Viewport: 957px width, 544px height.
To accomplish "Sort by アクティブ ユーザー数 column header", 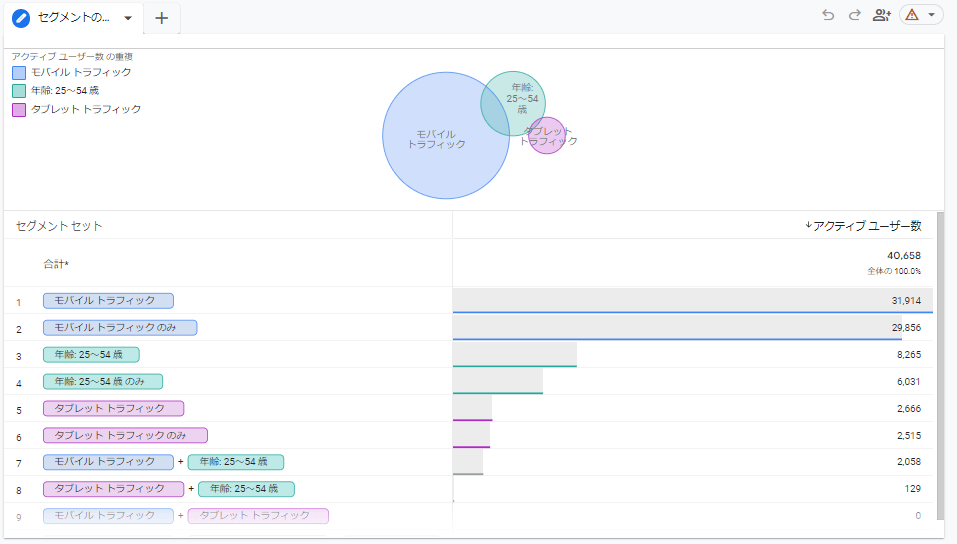I will [x=866, y=226].
